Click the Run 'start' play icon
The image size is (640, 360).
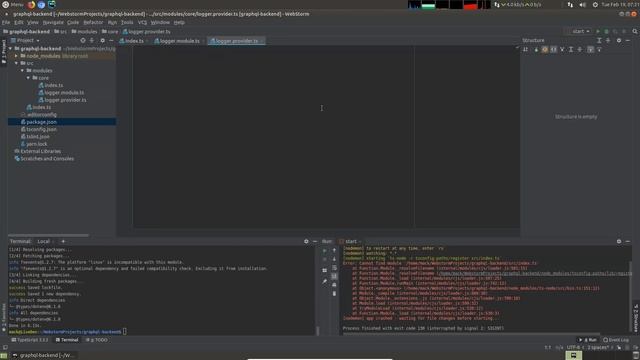[x=598, y=31]
